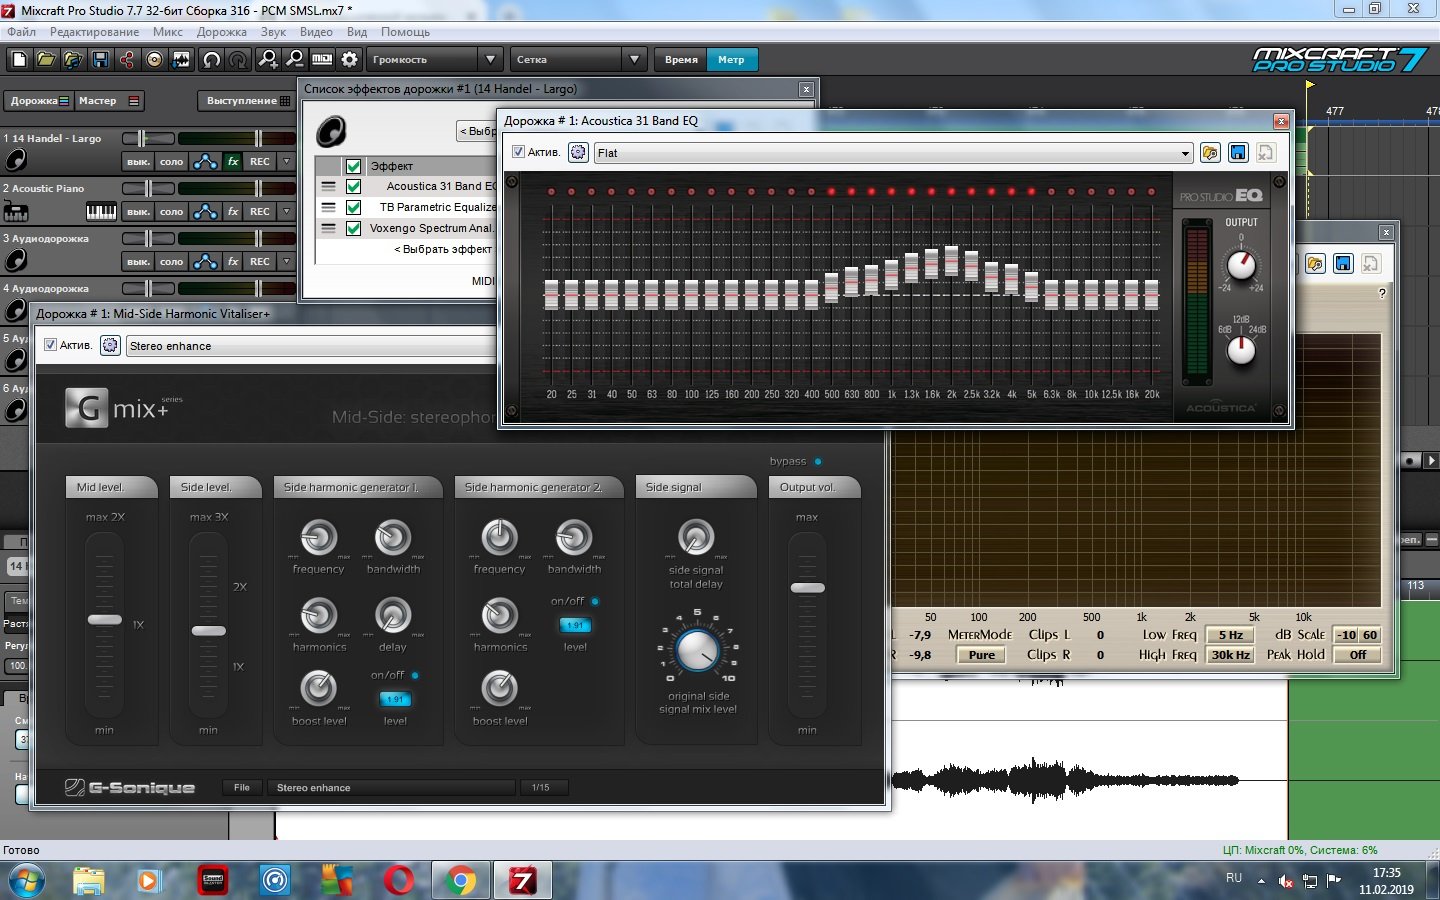Open the load sound folder-with-note icon
Screen dimensions: 1440x900
[x=73, y=60]
